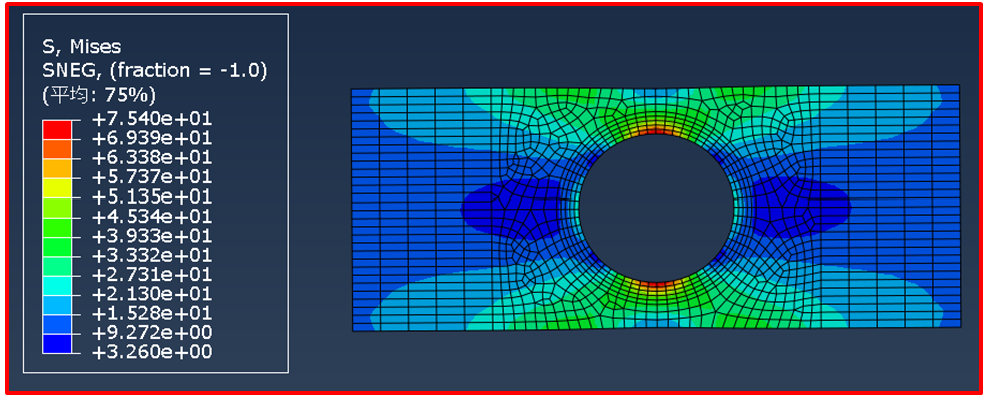
Task: Click the yellow legend color band
Action: [x=56, y=187]
